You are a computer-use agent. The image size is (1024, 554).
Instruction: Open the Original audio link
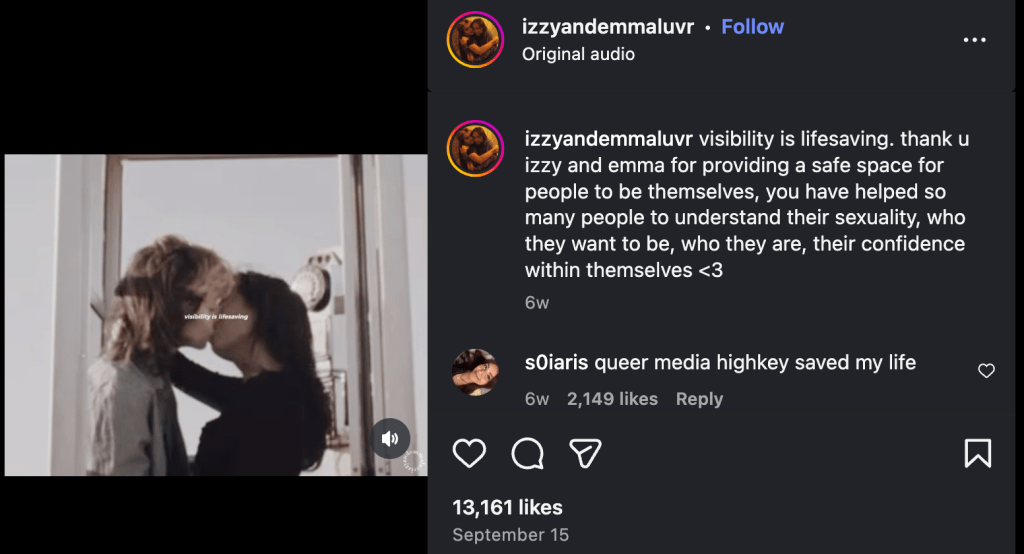(578, 54)
